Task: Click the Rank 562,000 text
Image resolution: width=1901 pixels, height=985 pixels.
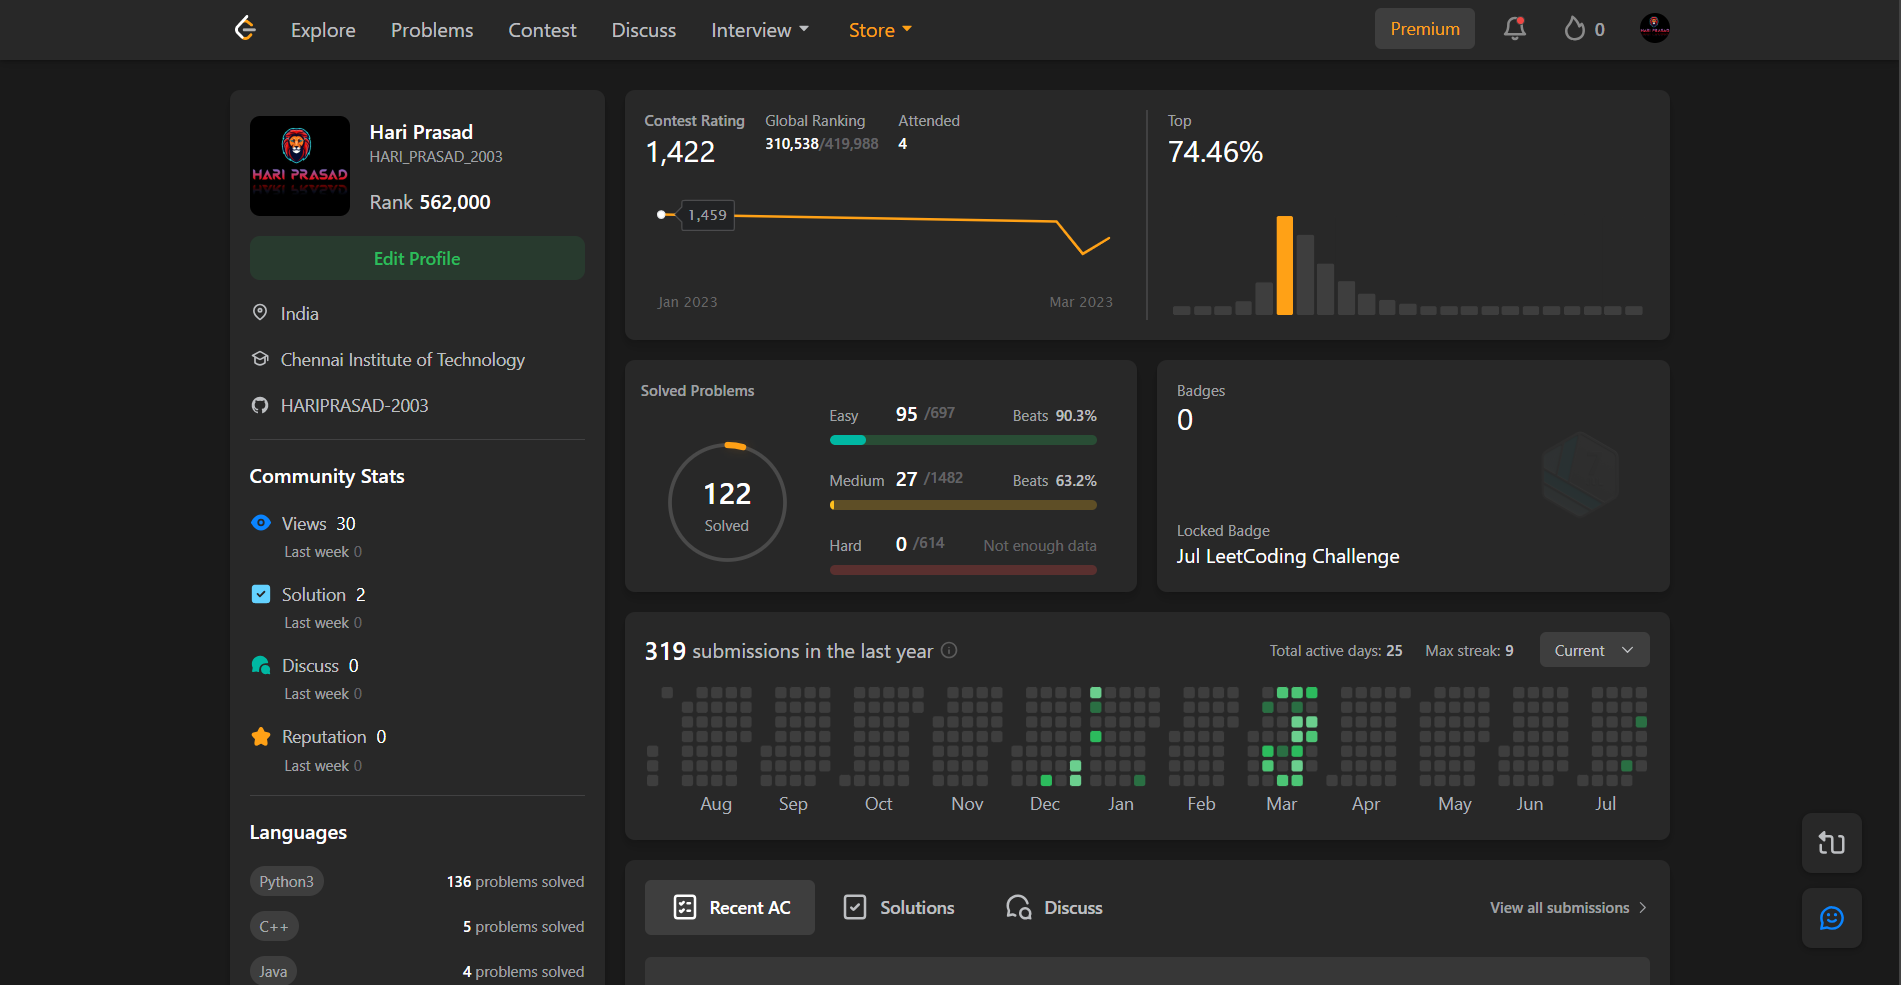Action: (x=430, y=202)
